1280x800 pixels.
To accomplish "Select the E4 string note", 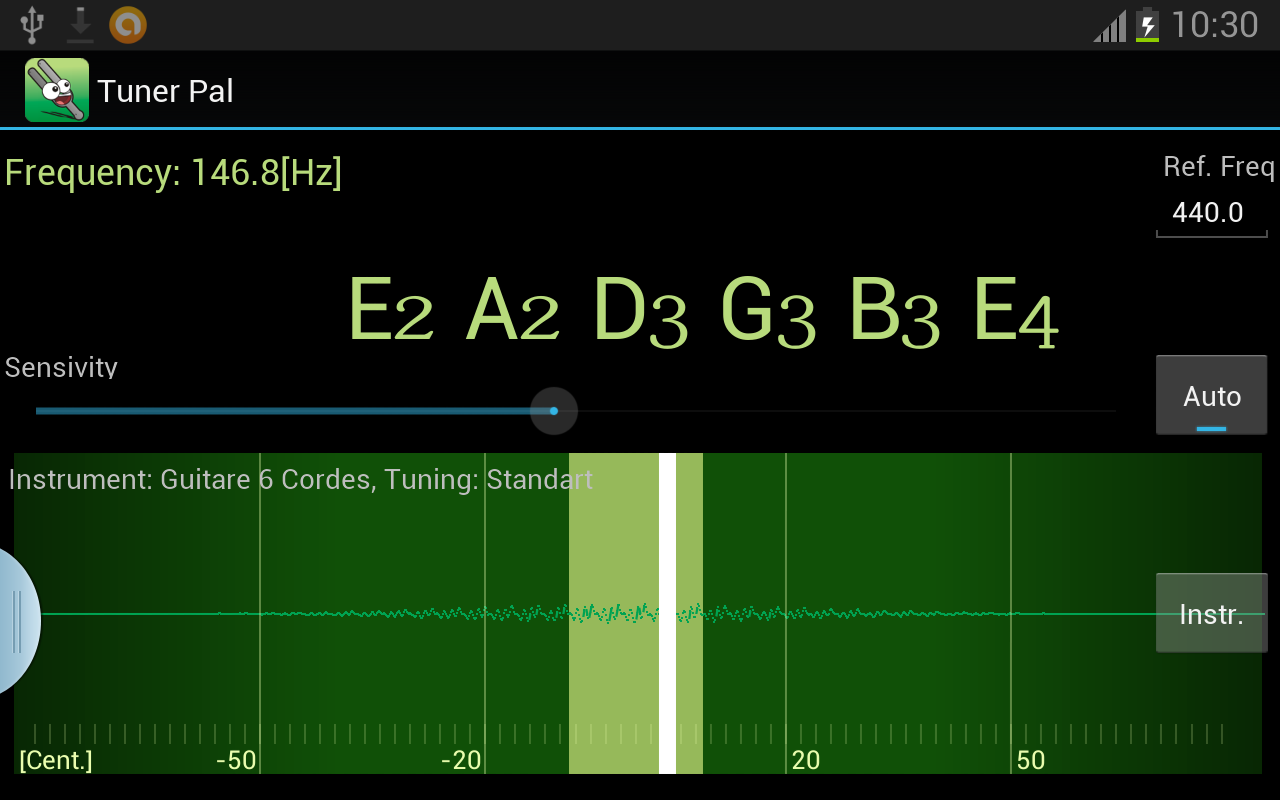I will pyautogui.click(x=1016, y=311).
